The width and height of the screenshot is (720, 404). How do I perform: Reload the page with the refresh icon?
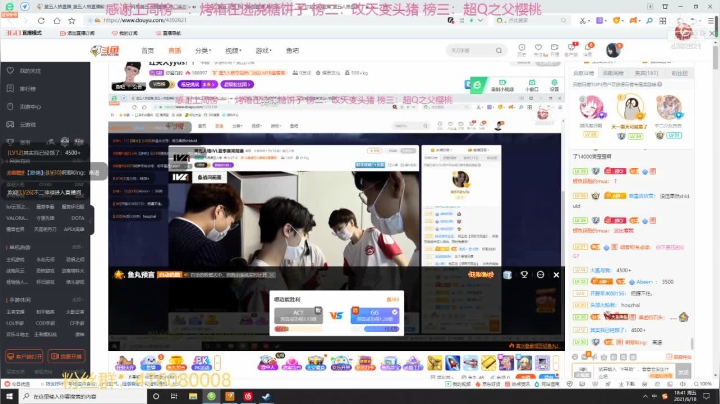(x=41, y=21)
